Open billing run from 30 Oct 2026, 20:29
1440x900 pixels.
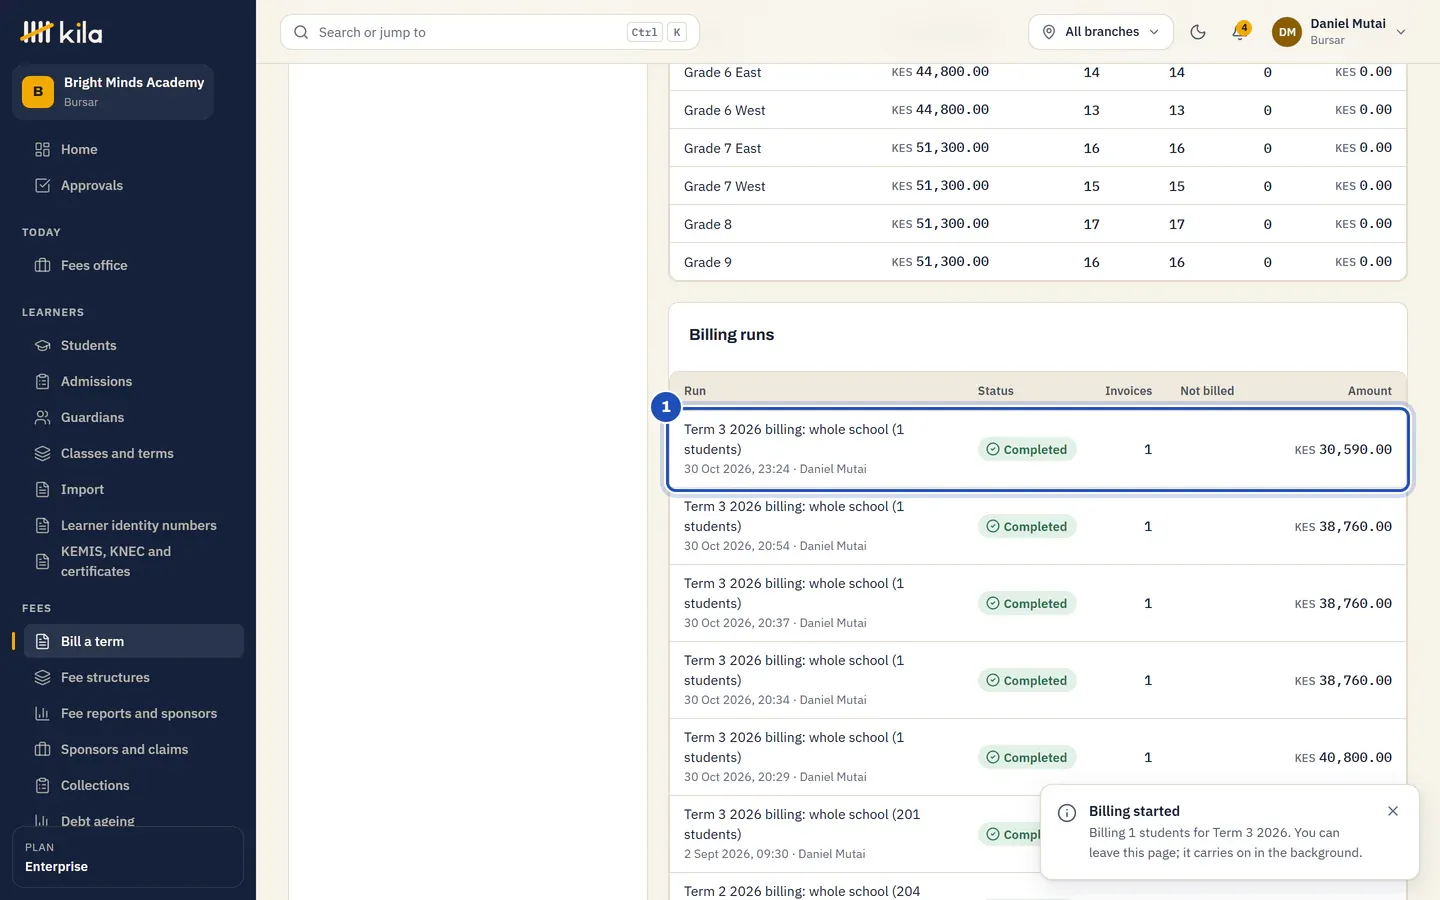point(1038,757)
